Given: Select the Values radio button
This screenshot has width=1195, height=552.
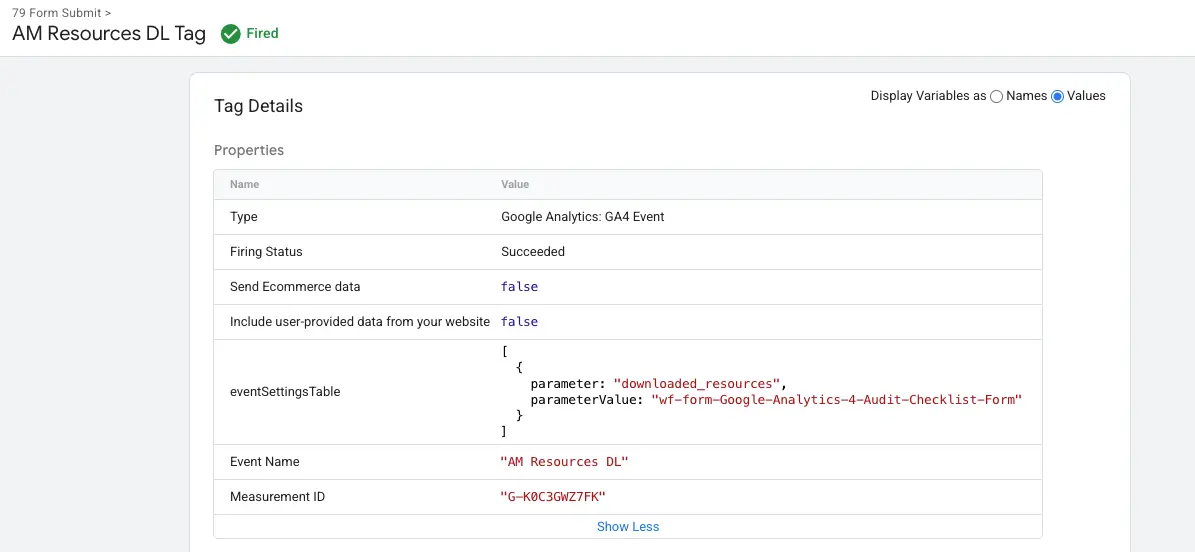Looking at the screenshot, I should tap(1057, 96).
